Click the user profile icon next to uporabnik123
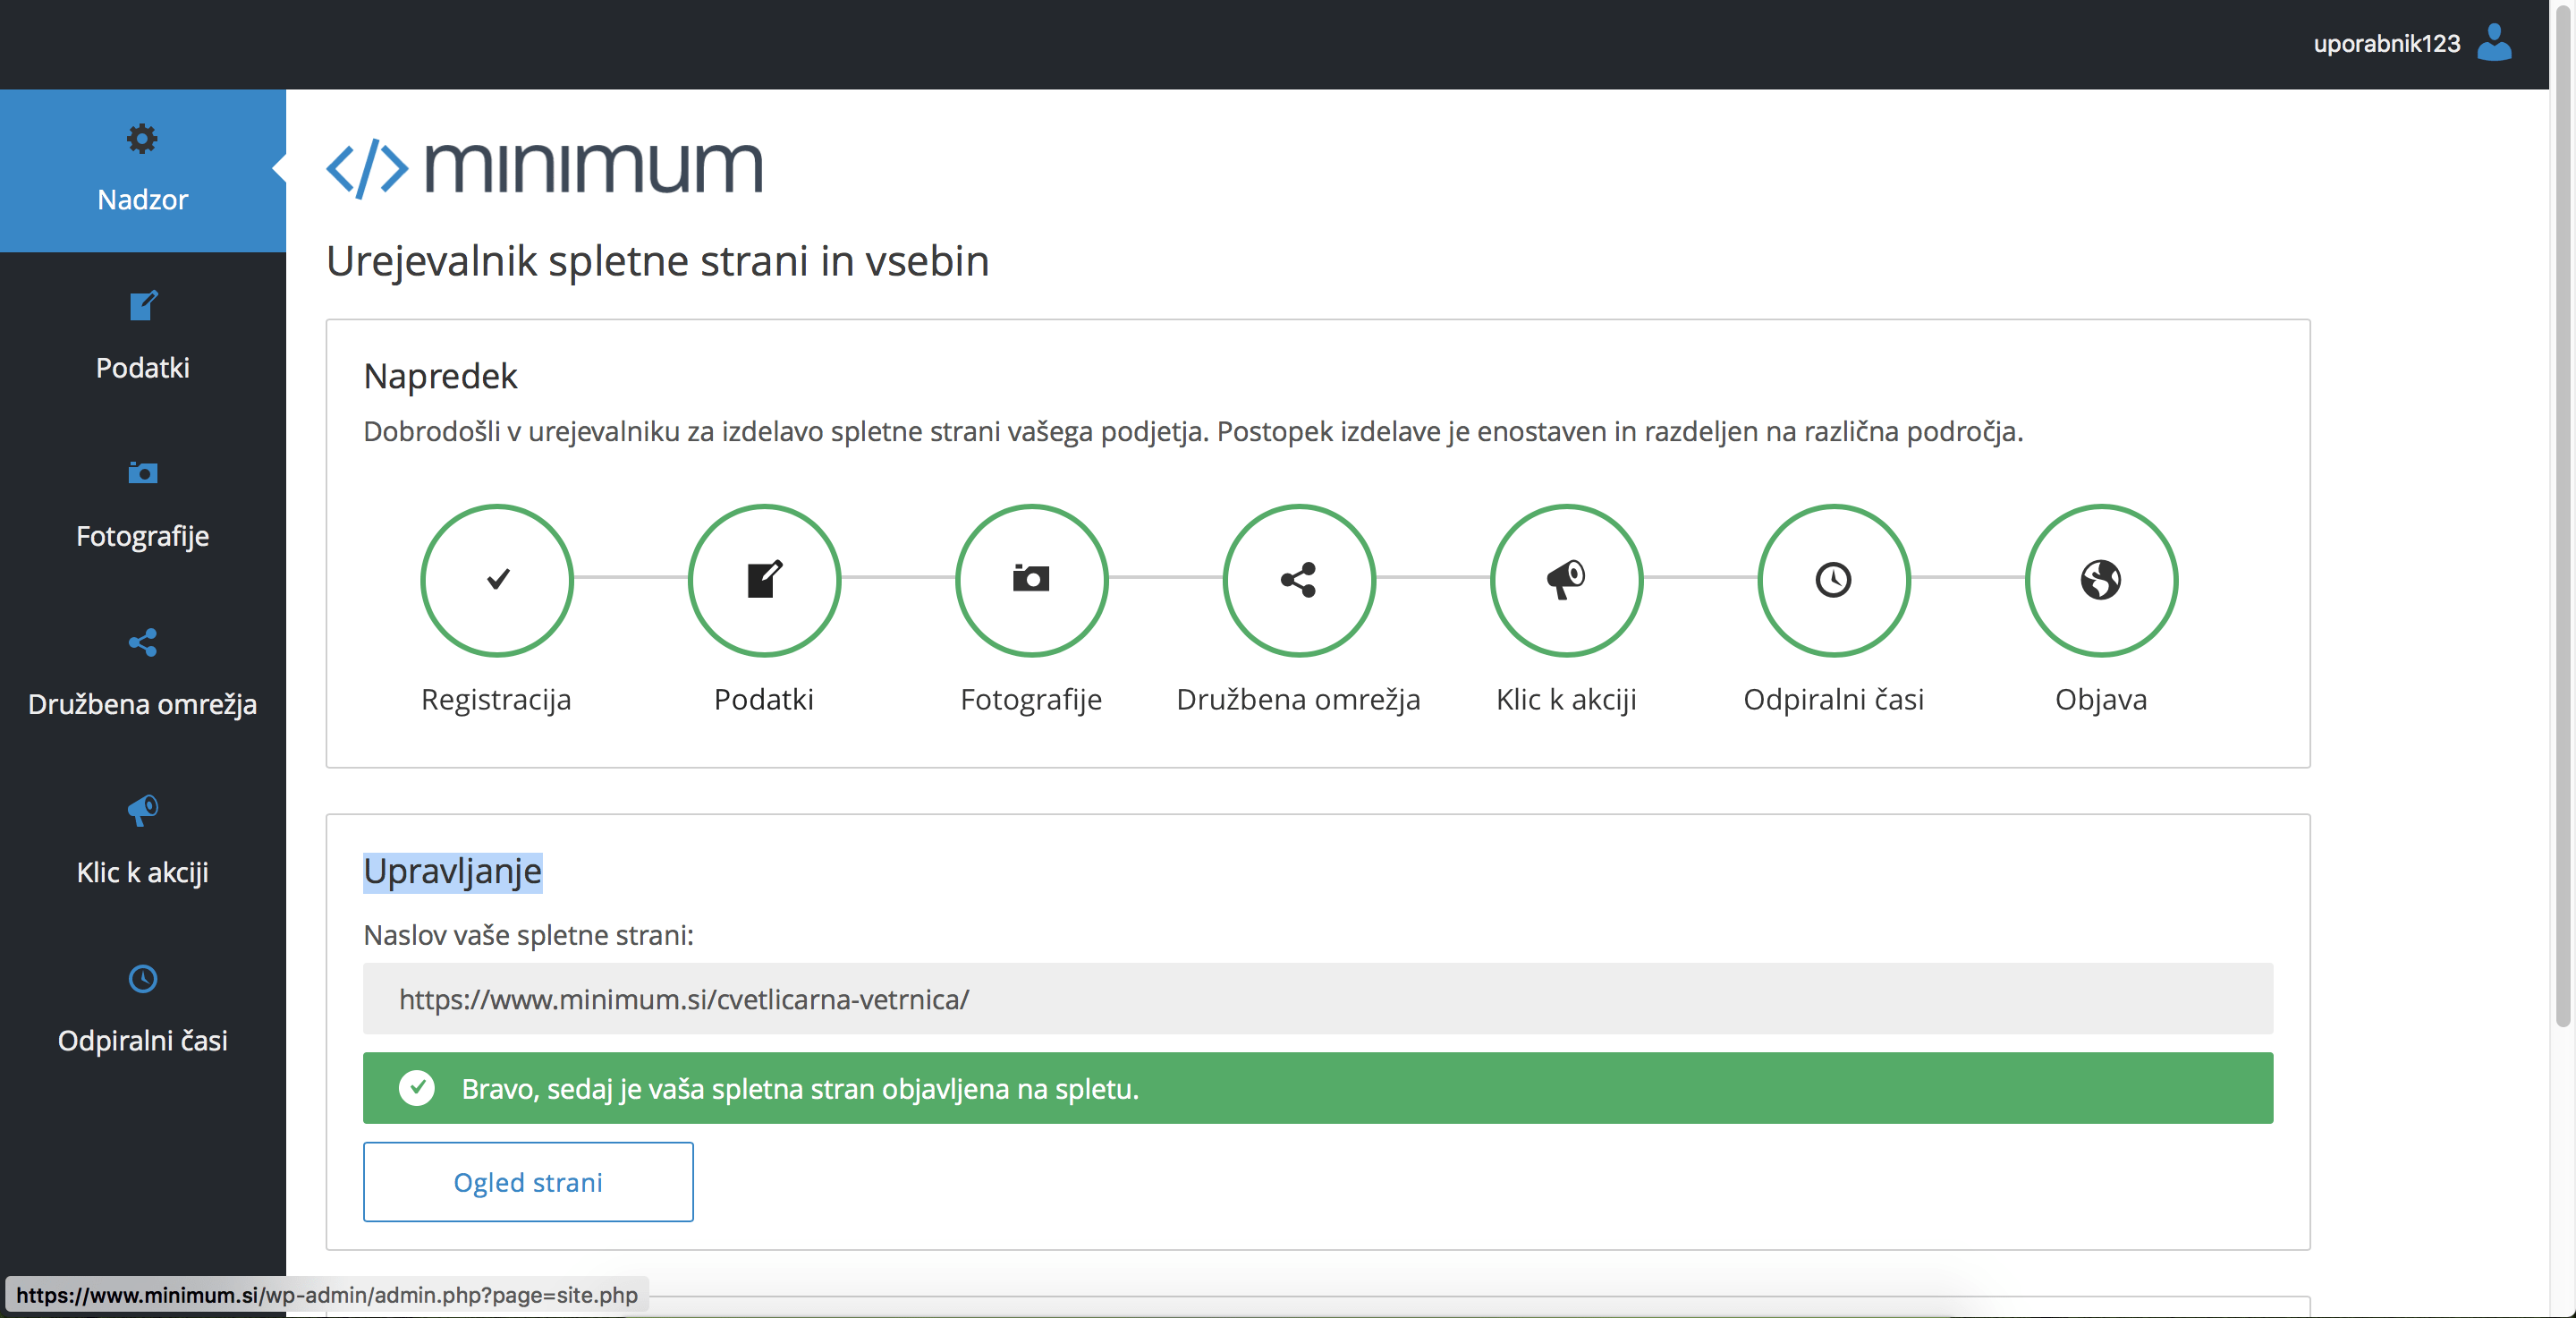 (2494, 43)
